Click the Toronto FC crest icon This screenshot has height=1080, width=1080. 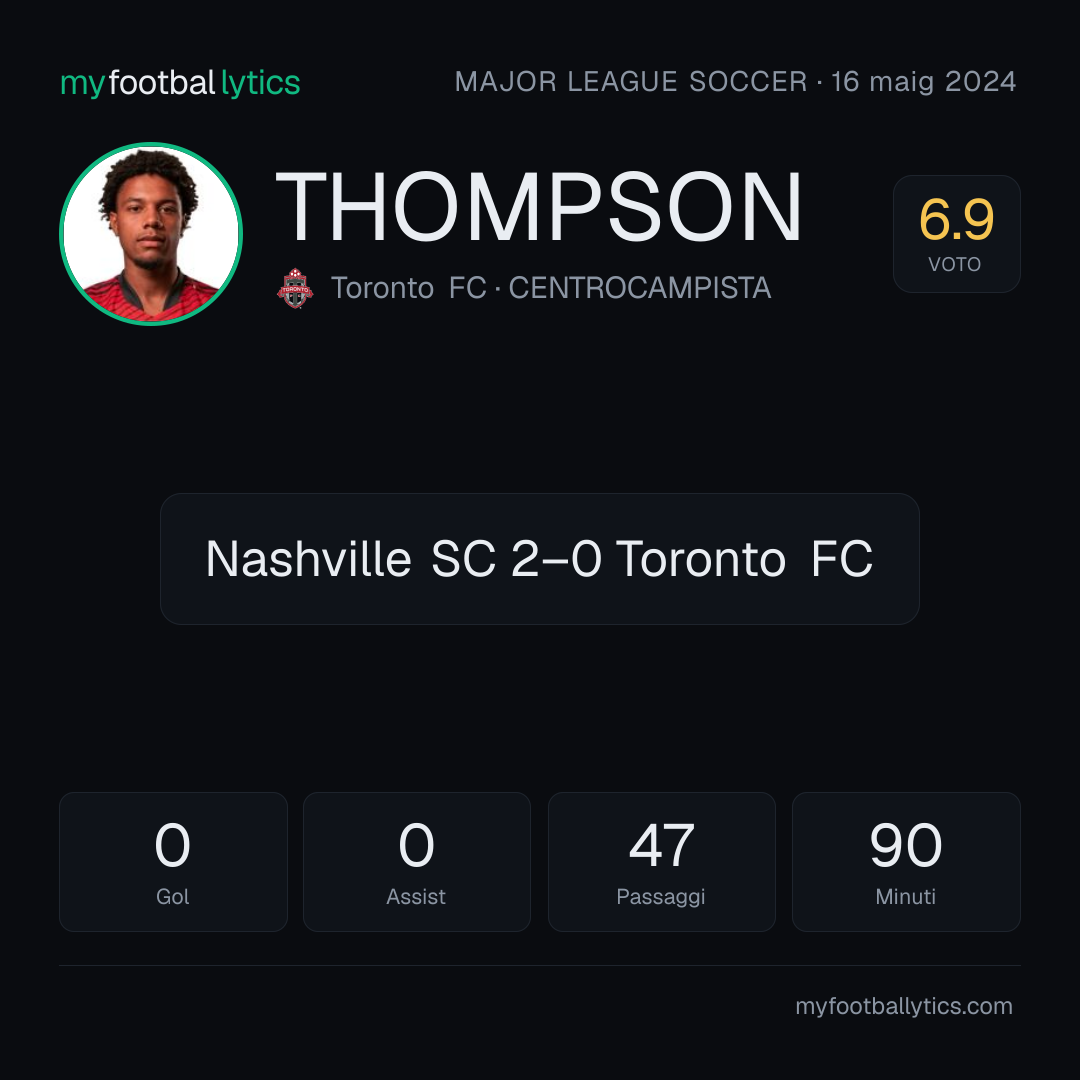click(x=295, y=288)
